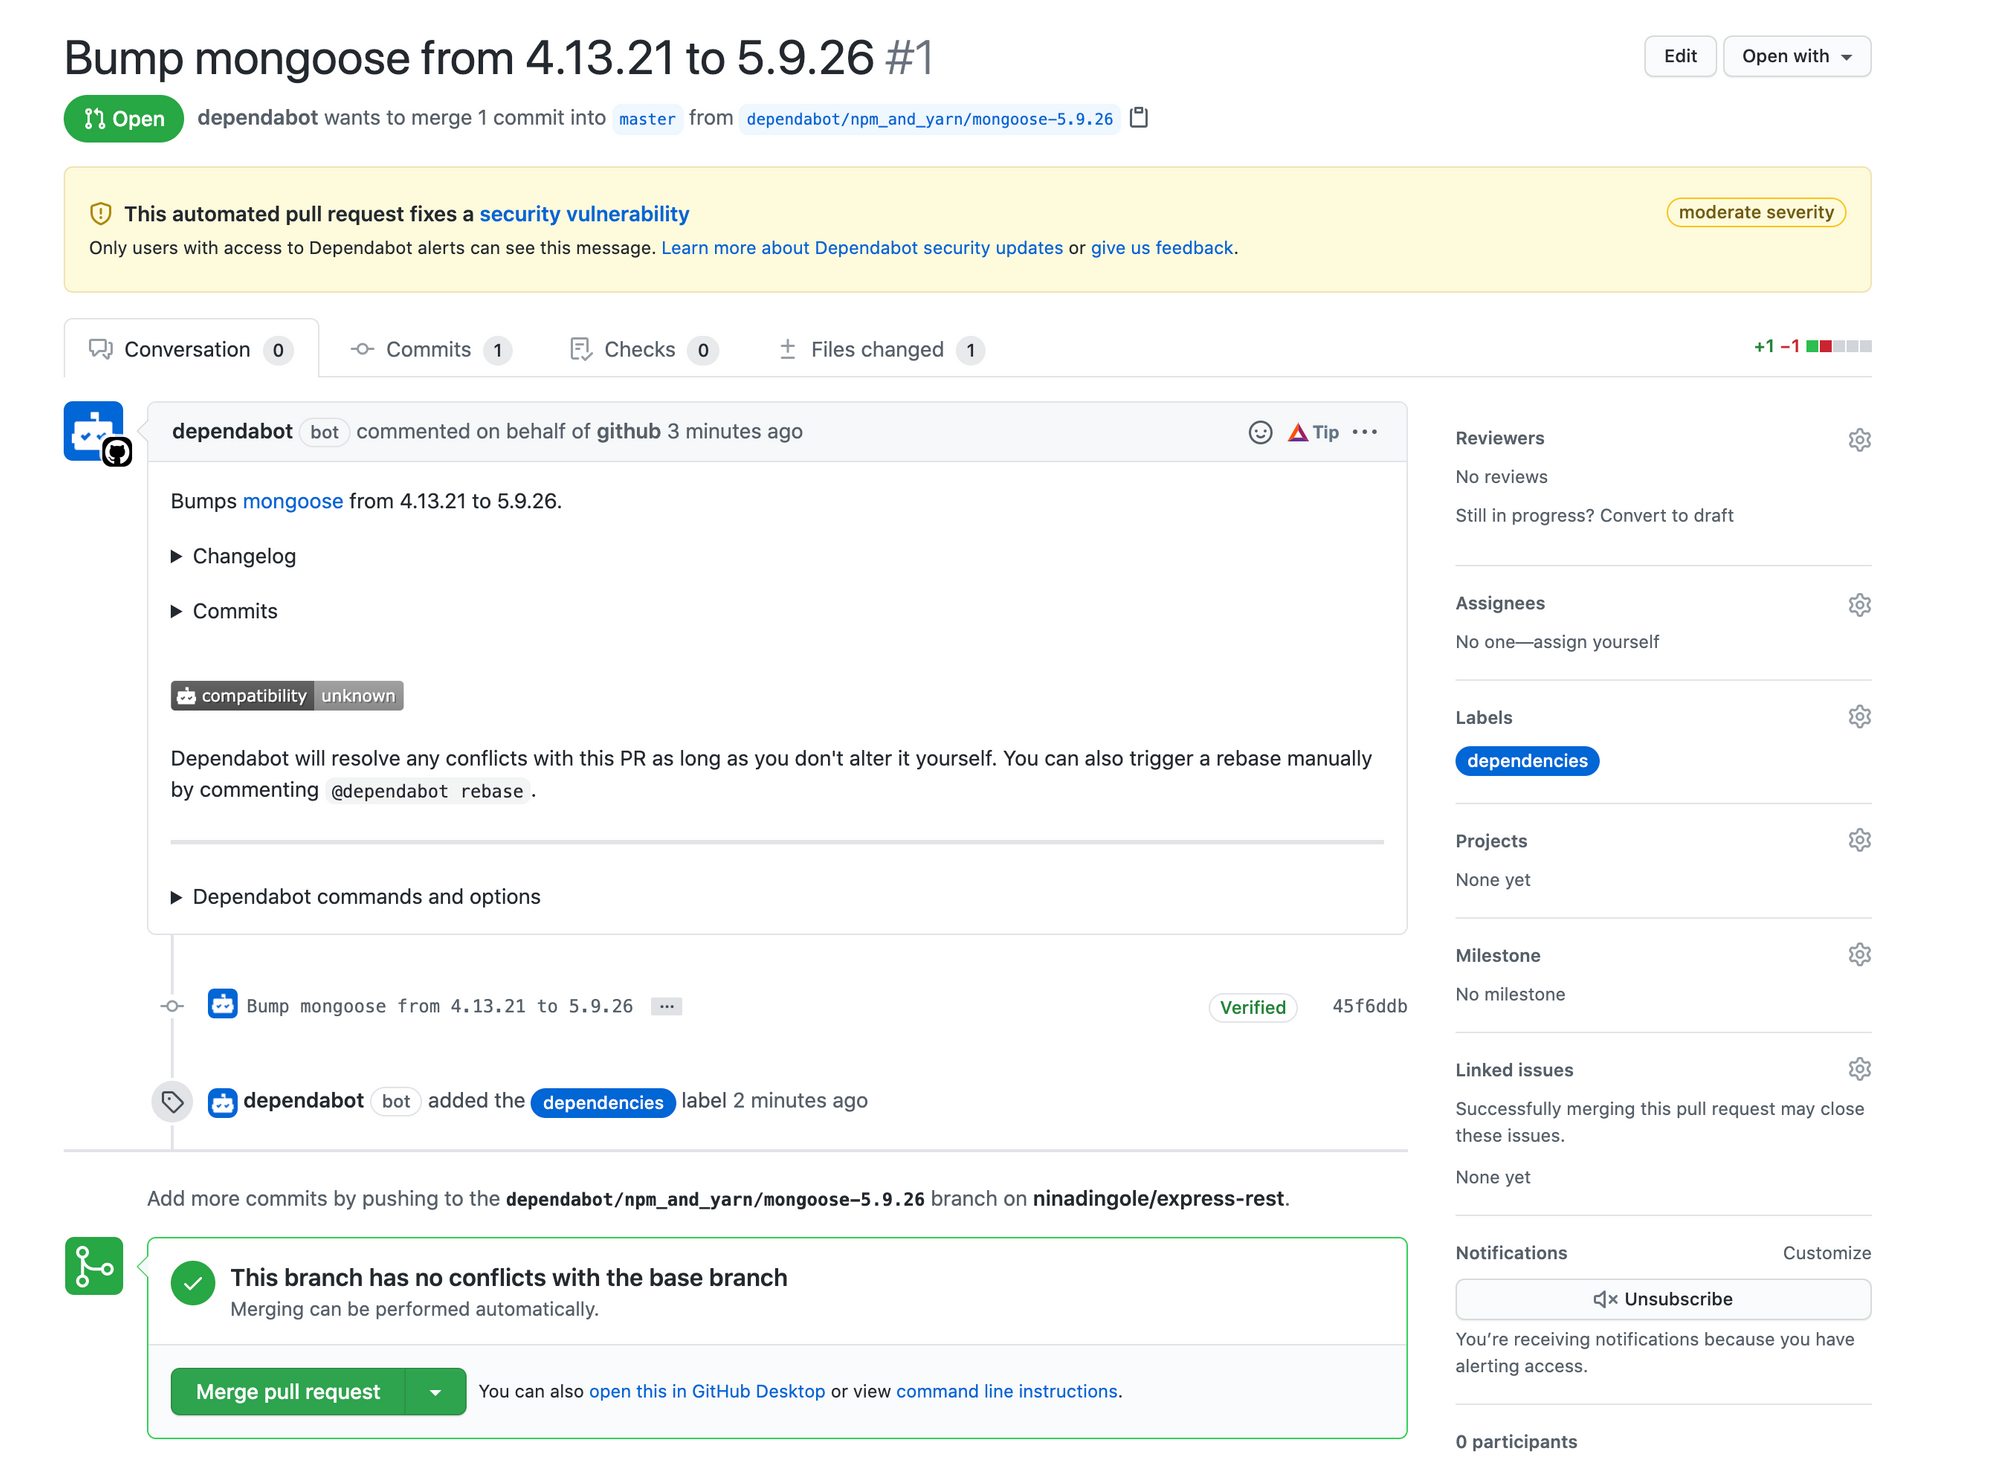Open Milestone settings gear
Viewport: 2000px width, 1463px height.
[1859, 955]
